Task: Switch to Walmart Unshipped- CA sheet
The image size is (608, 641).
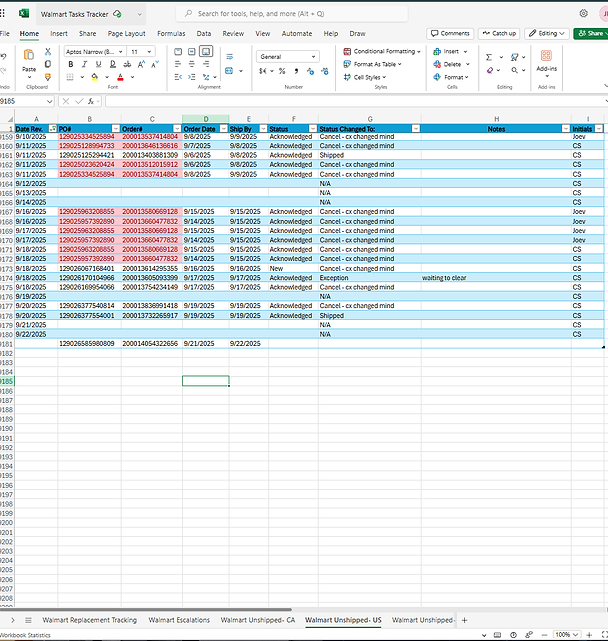Action: click(x=258, y=620)
